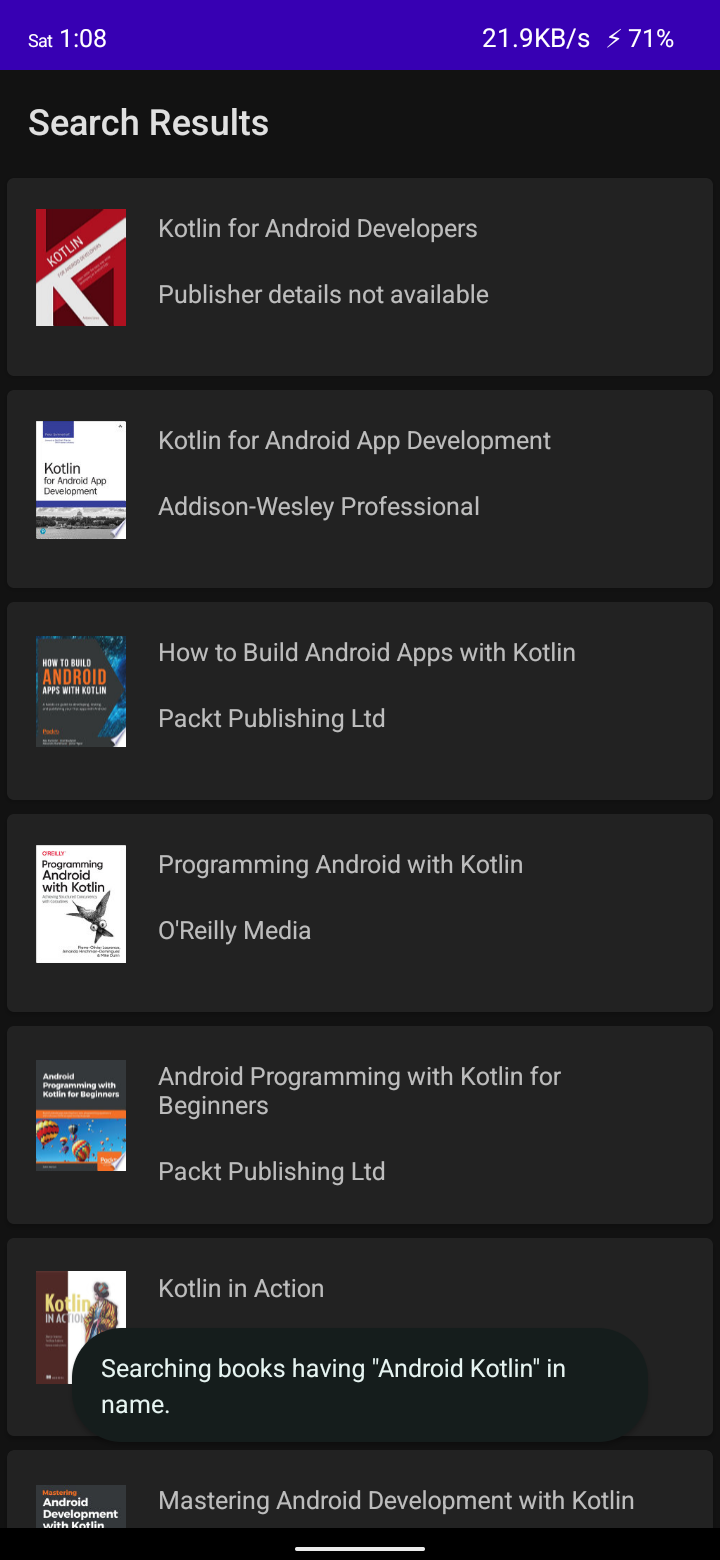Select Packt Publishing under How to Build Android Apps
The image size is (720, 1560).
coord(272,718)
